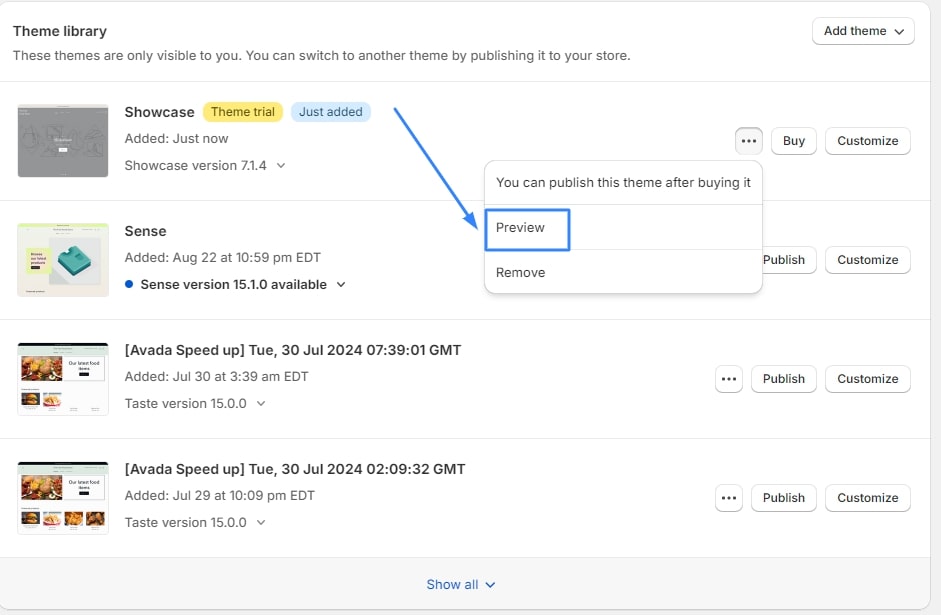Viewport: 941px width, 615px height.
Task: Open thumbnail of Avada 02:09:32 GMT theme
Action: 63,498
